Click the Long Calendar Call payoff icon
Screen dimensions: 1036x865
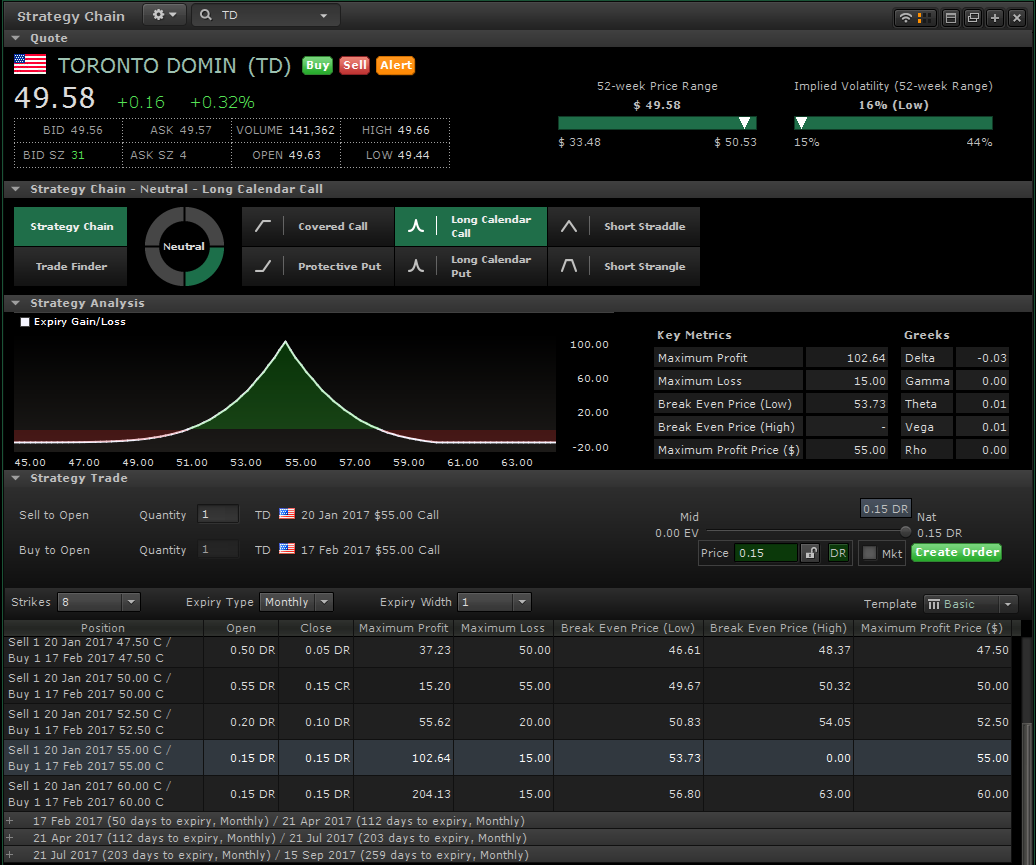pos(416,226)
